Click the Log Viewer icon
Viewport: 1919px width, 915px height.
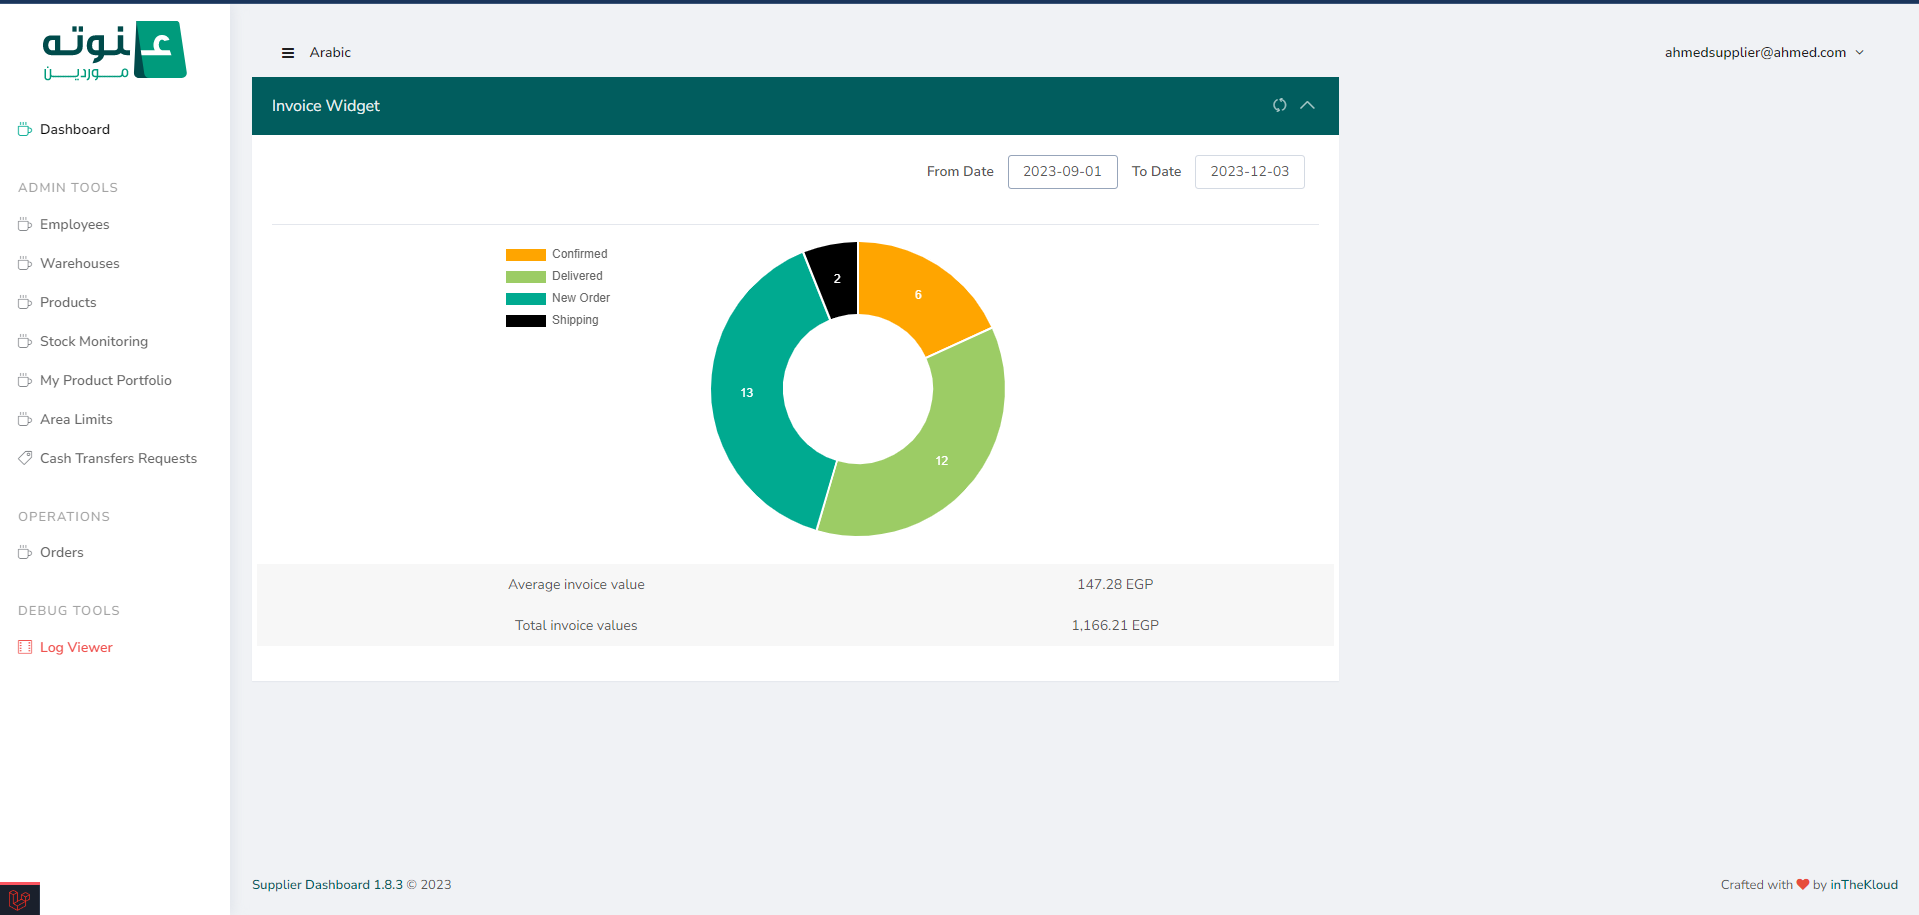[x=25, y=647]
